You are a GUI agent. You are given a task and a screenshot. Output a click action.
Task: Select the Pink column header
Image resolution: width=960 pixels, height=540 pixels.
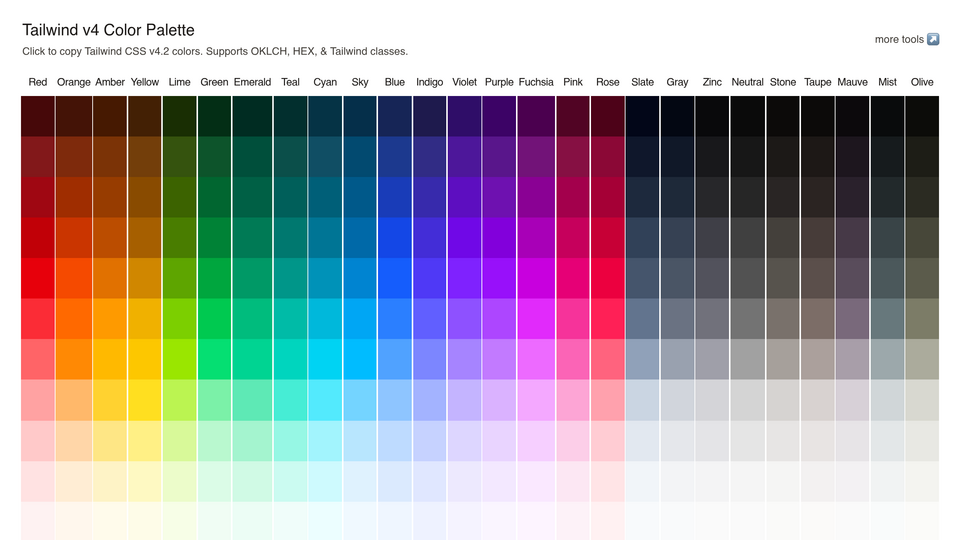click(573, 82)
